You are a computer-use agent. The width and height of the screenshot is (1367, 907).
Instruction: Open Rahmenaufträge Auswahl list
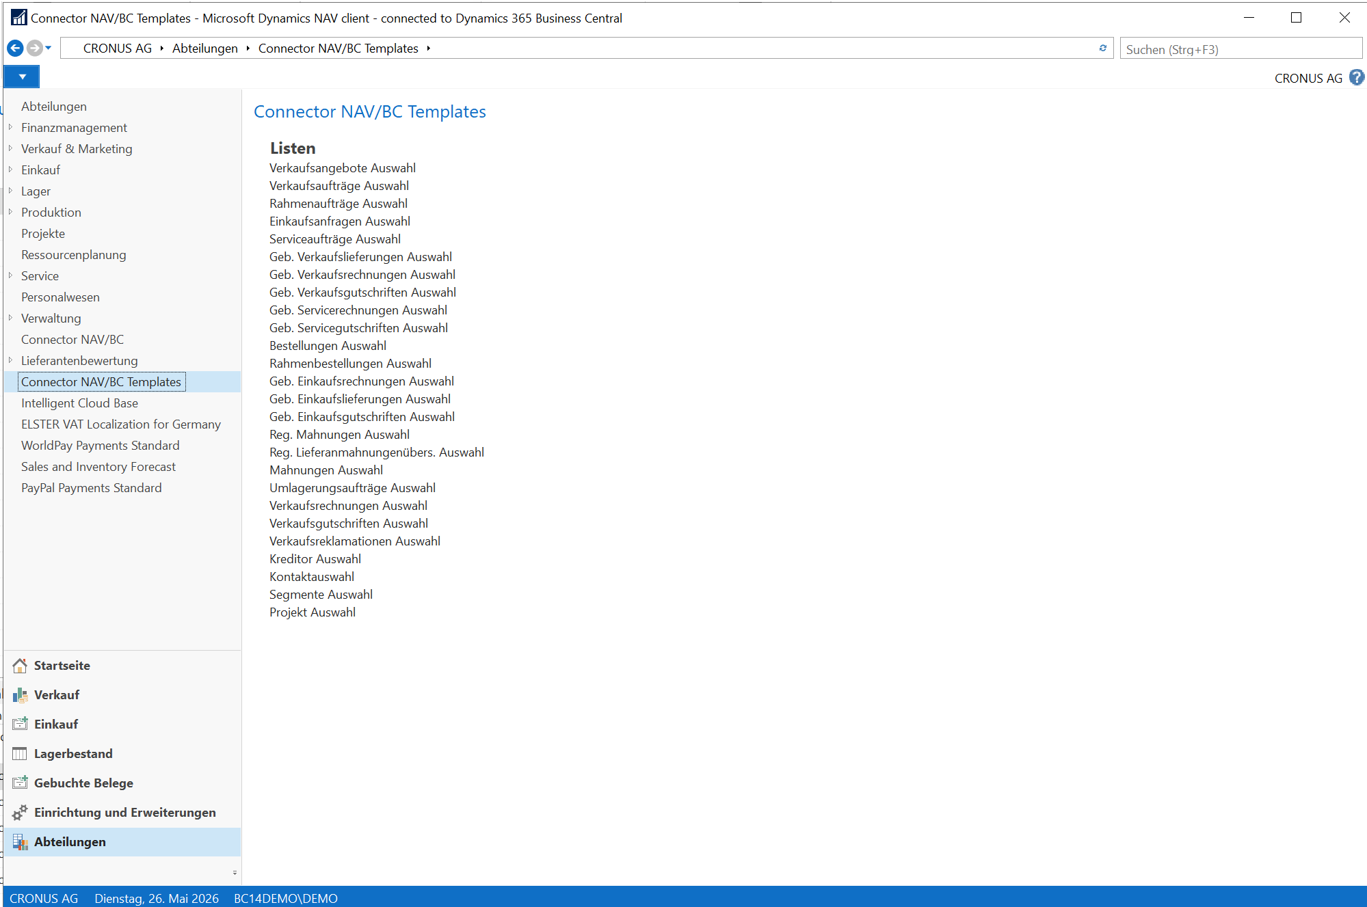pyautogui.click(x=338, y=203)
